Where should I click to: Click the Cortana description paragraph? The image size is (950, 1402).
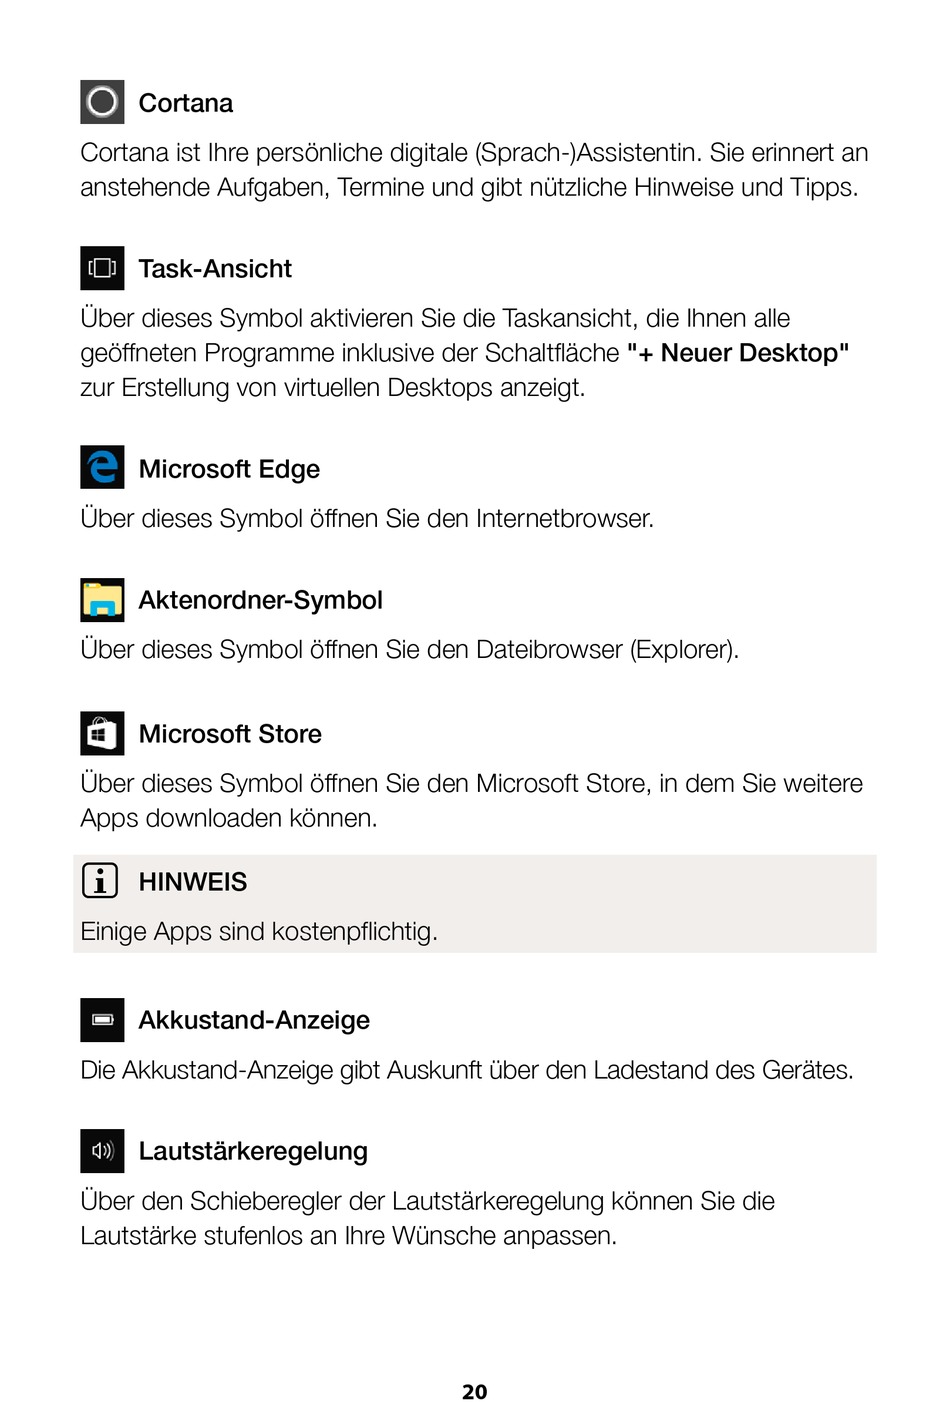click(474, 170)
